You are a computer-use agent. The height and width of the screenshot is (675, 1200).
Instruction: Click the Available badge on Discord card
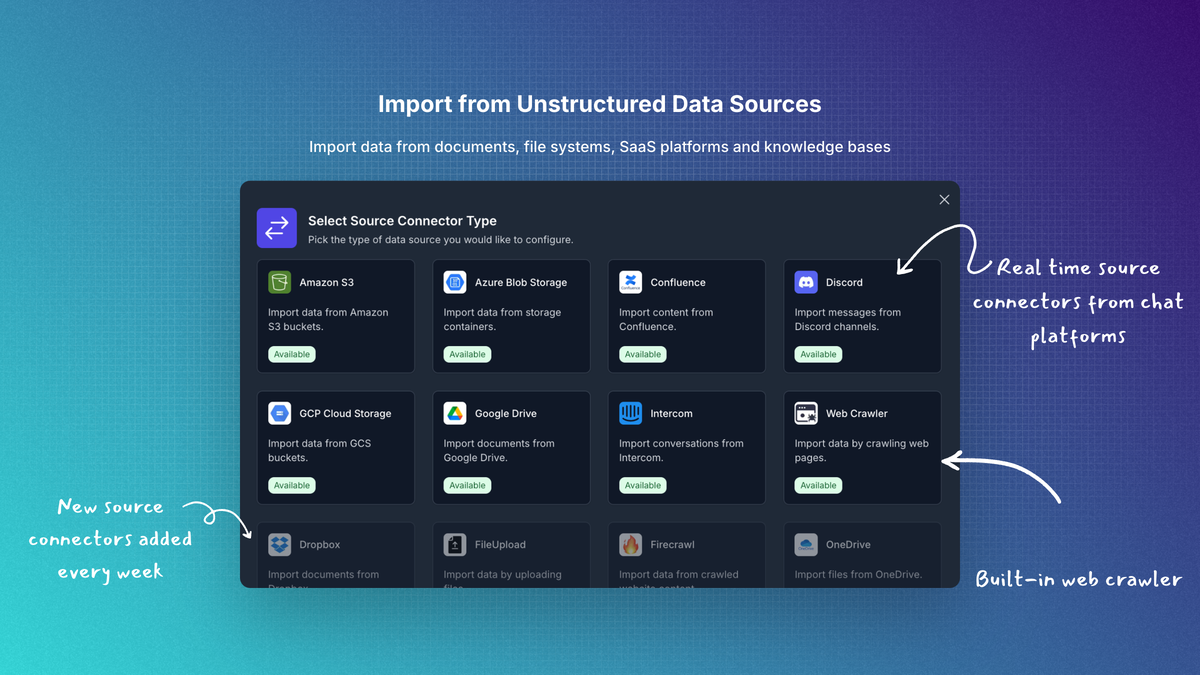coord(818,354)
